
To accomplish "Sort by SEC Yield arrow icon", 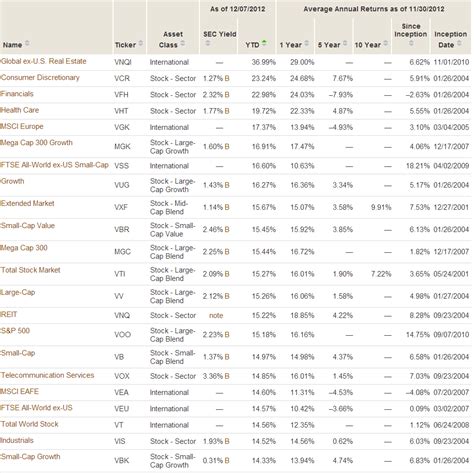I will [208, 43].
